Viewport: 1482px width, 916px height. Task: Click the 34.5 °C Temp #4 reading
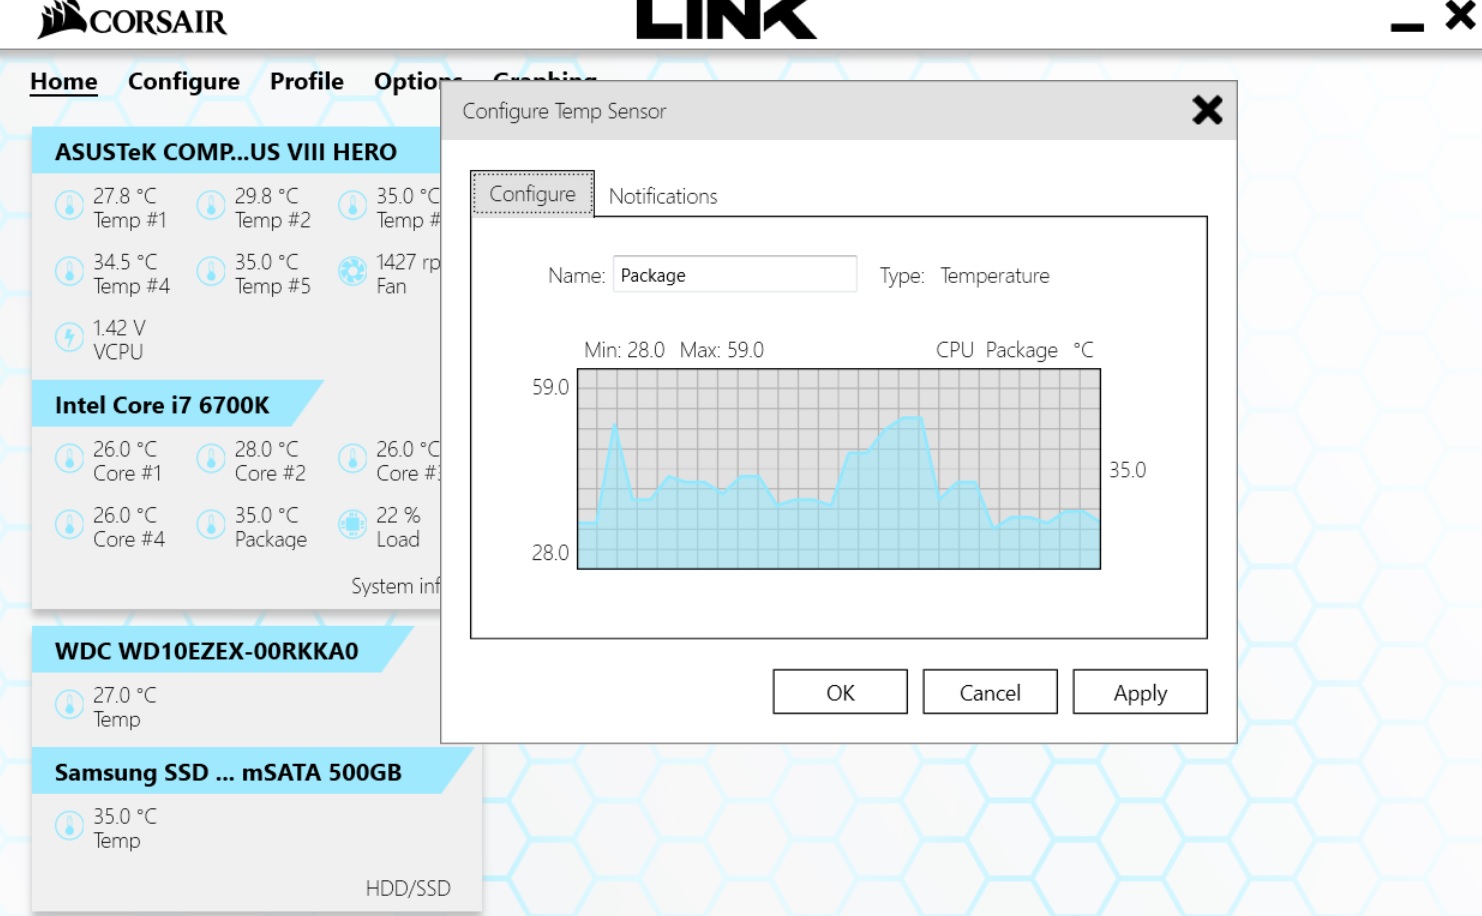pos(125,262)
